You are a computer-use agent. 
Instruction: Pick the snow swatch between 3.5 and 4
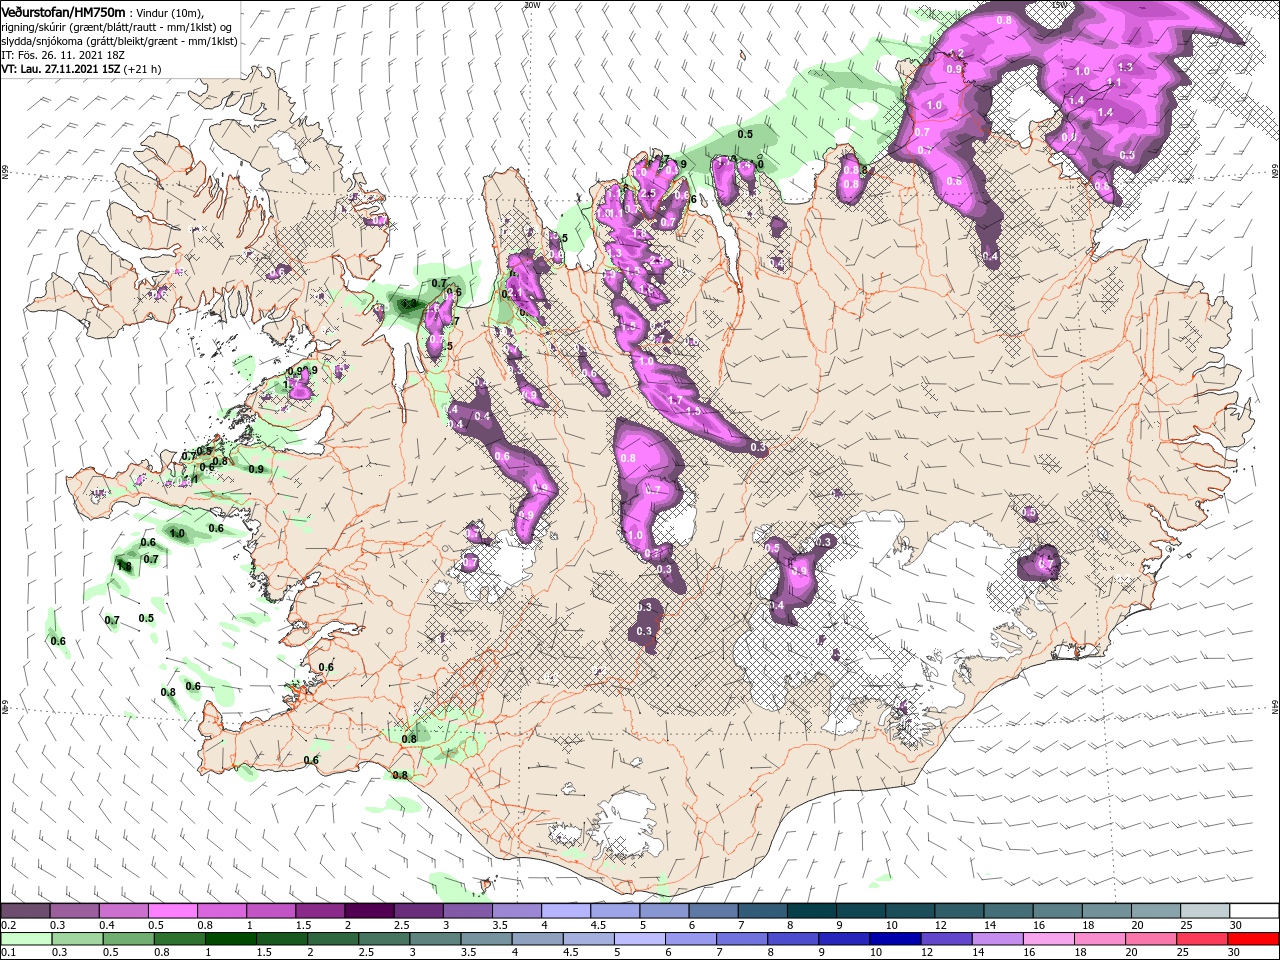518,910
